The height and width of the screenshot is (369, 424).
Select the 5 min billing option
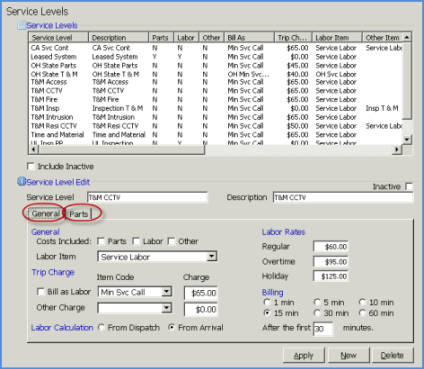tap(317, 302)
